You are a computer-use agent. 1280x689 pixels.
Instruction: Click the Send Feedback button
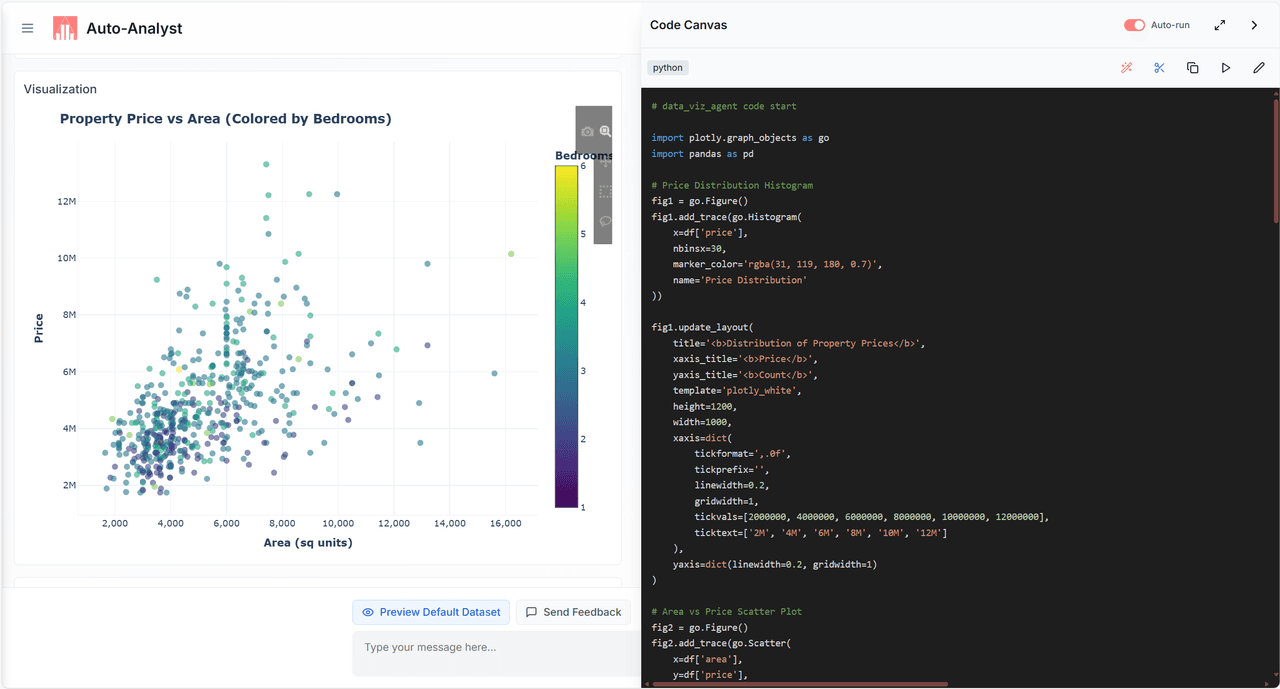pyautogui.click(x=573, y=612)
